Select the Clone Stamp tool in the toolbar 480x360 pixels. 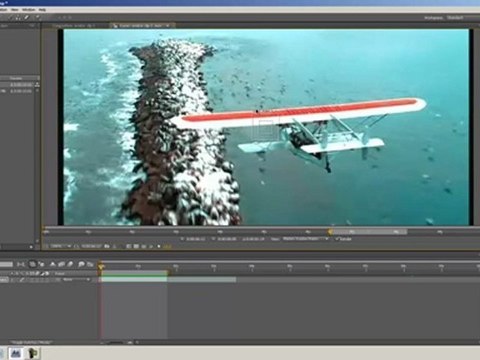[17, 18]
